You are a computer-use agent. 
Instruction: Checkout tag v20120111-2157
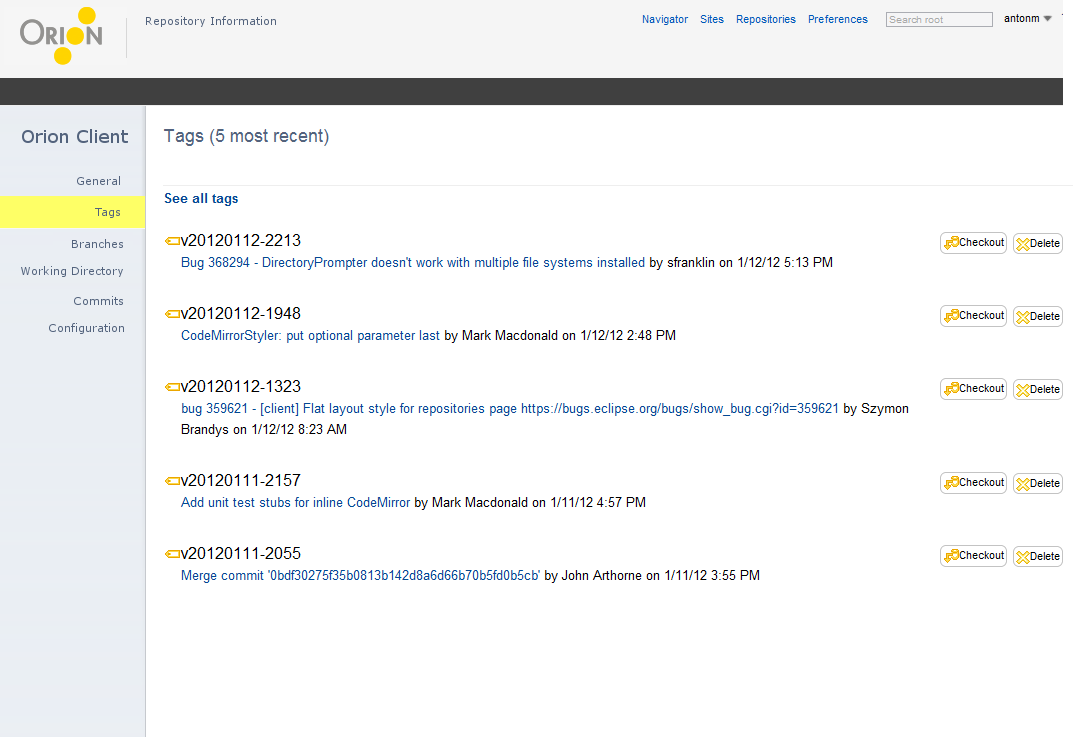click(973, 483)
